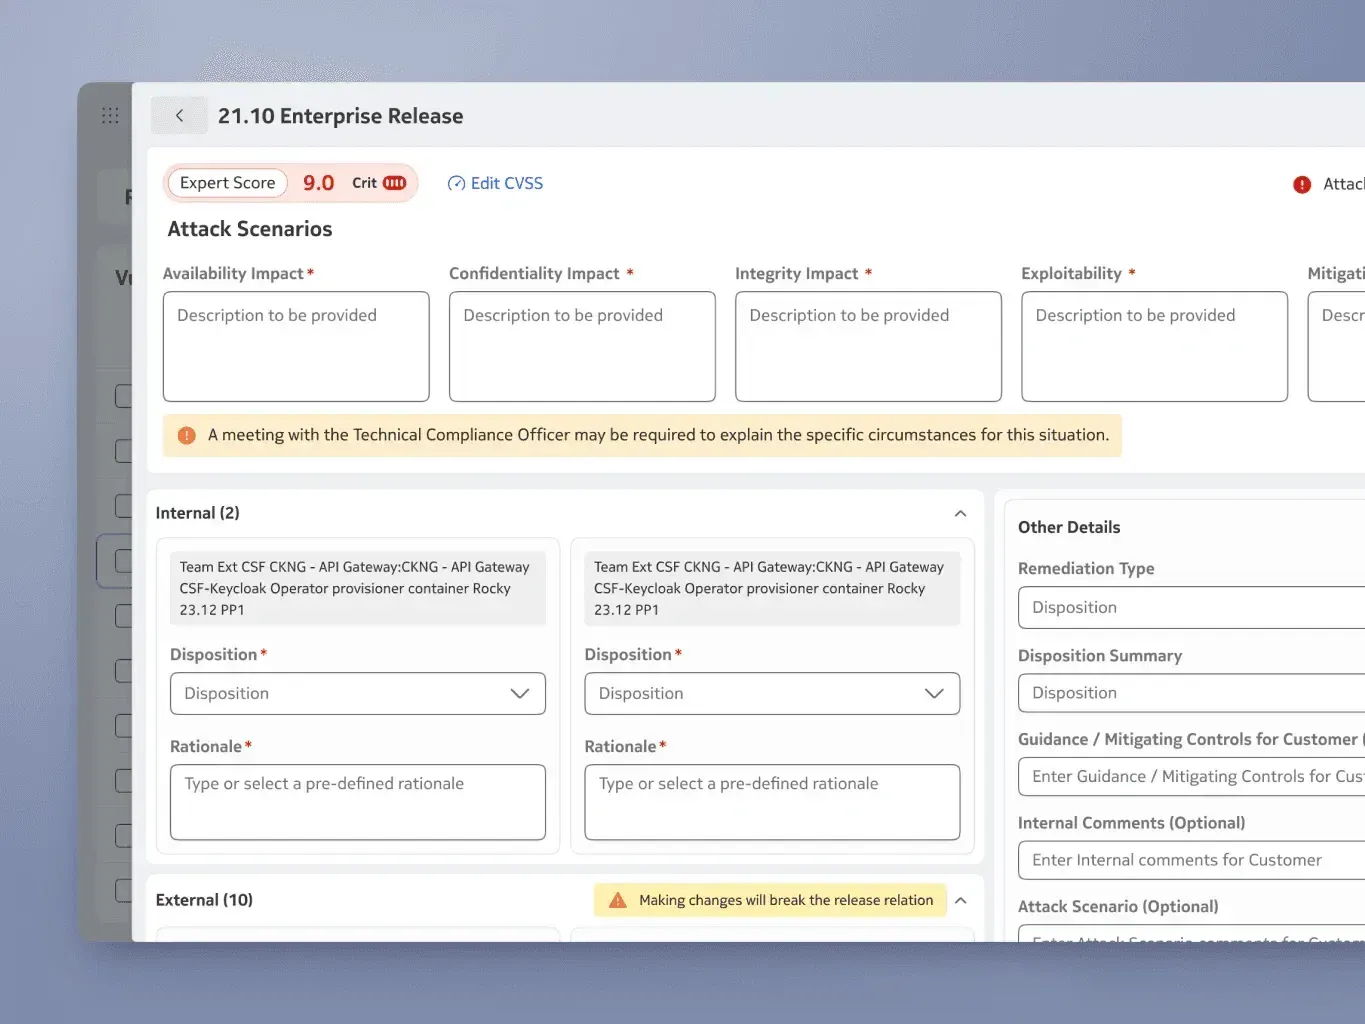Click the Technical Compliance Officer meeting notice text
This screenshot has width=1365, height=1024.
[658, 435]
